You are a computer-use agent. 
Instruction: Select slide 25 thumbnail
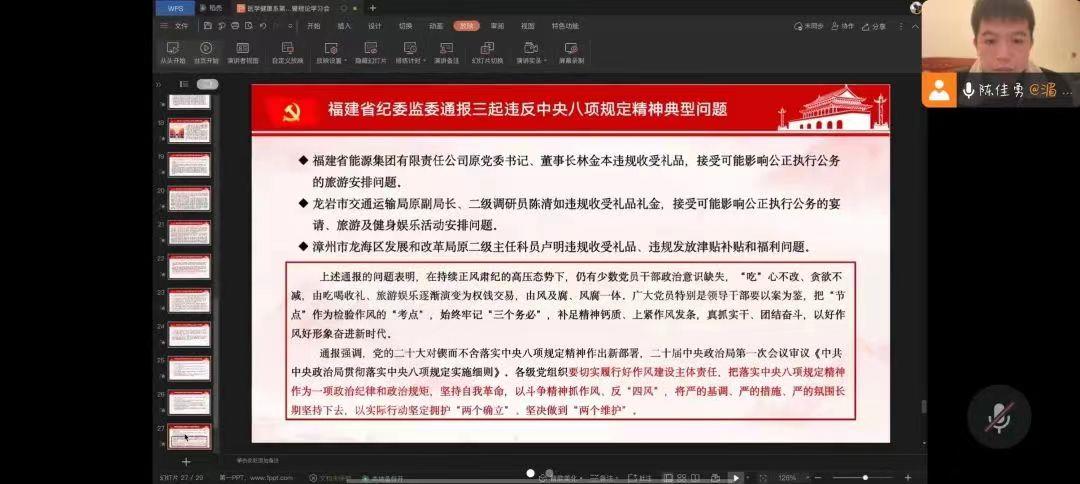pos(189,368)
